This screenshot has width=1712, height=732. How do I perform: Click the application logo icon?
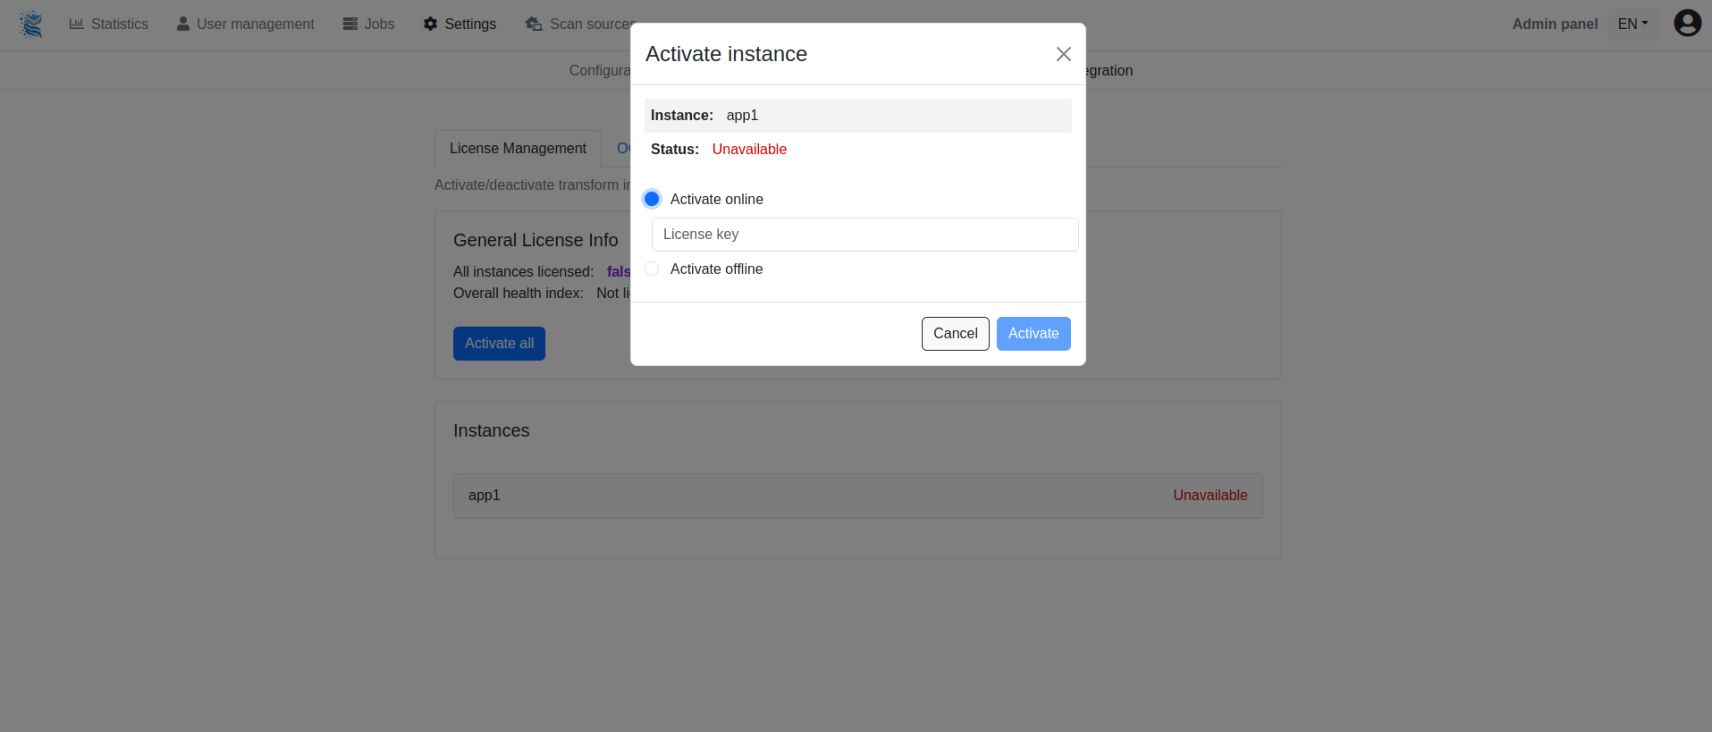click(x=32, y=24)
